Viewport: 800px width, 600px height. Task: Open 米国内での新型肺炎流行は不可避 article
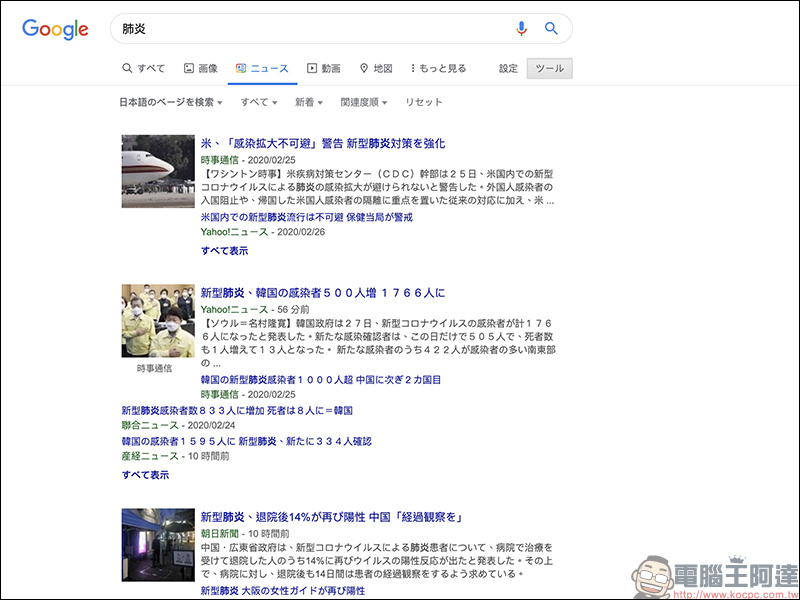point(307,217)
